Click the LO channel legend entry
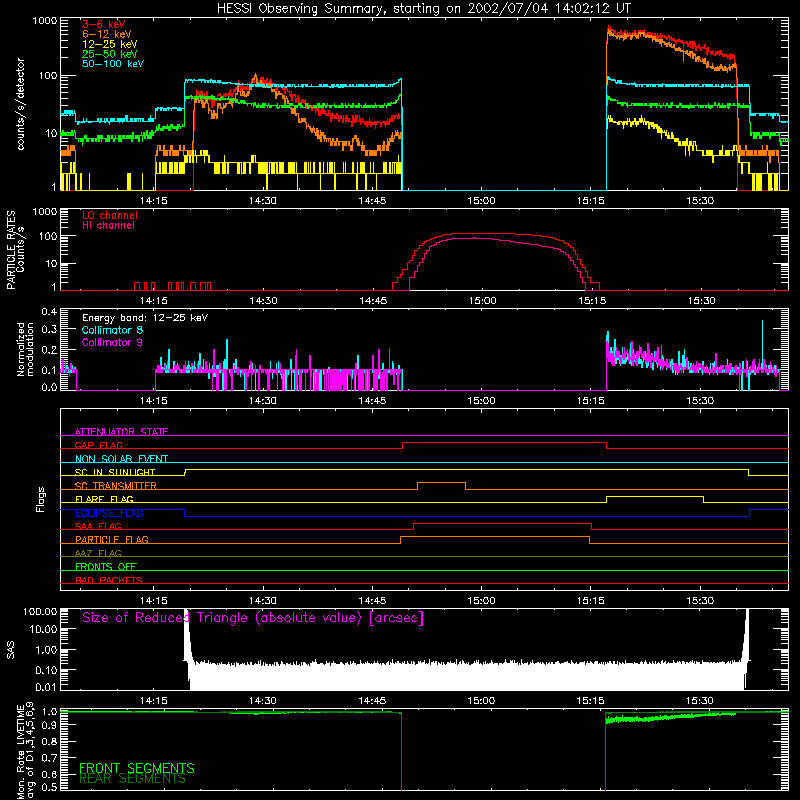 (x=110, y=215)
